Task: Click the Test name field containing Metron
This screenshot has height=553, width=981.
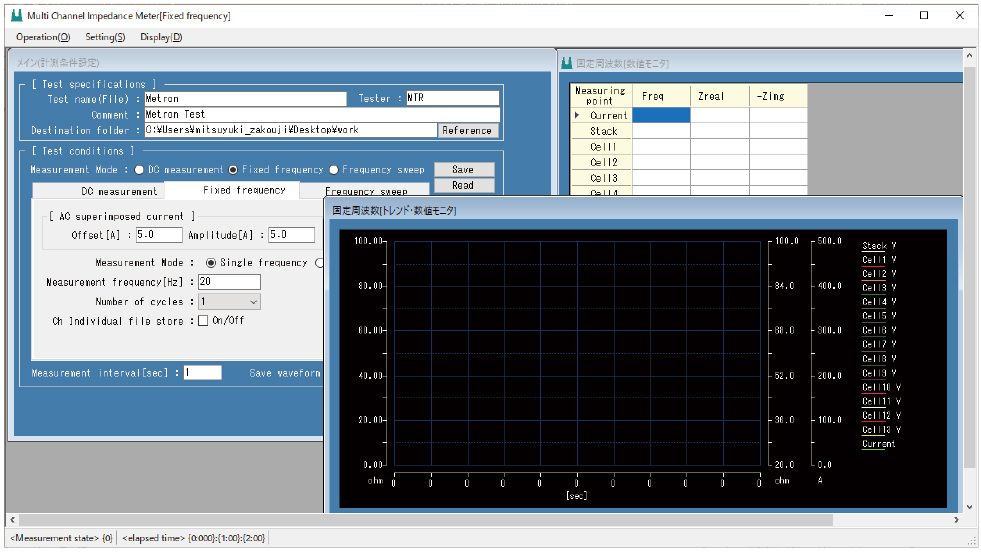Action: 245,98
